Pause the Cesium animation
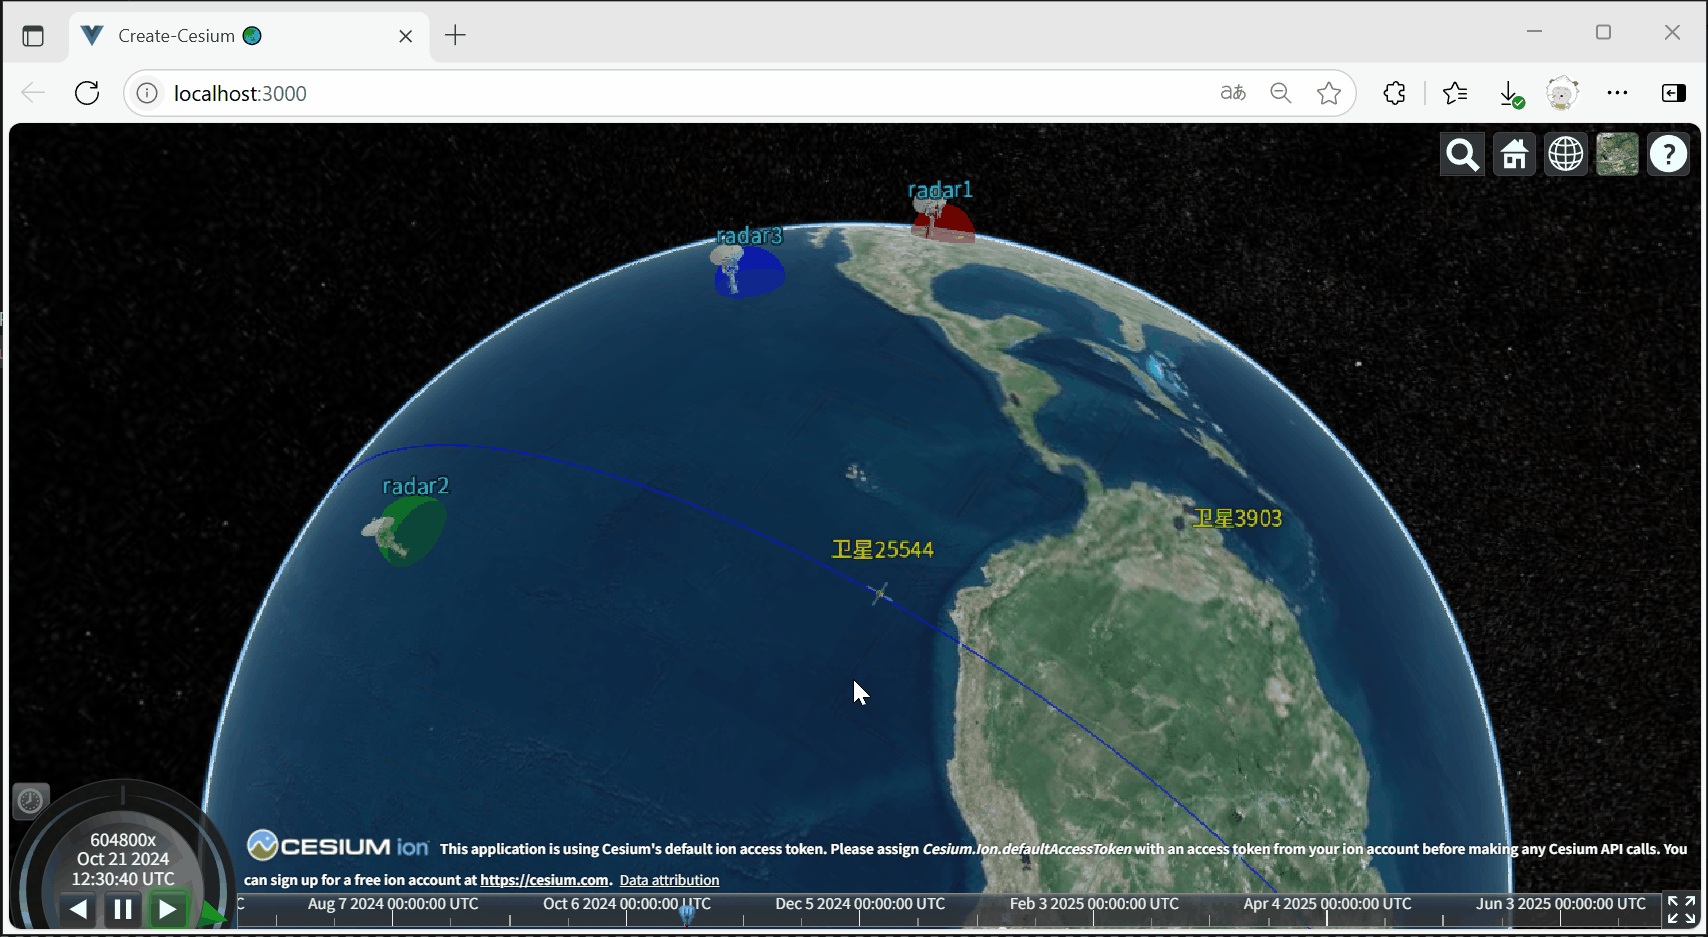Image resolution: width=1708 pixels, height=937 pixels. [123, 909]
